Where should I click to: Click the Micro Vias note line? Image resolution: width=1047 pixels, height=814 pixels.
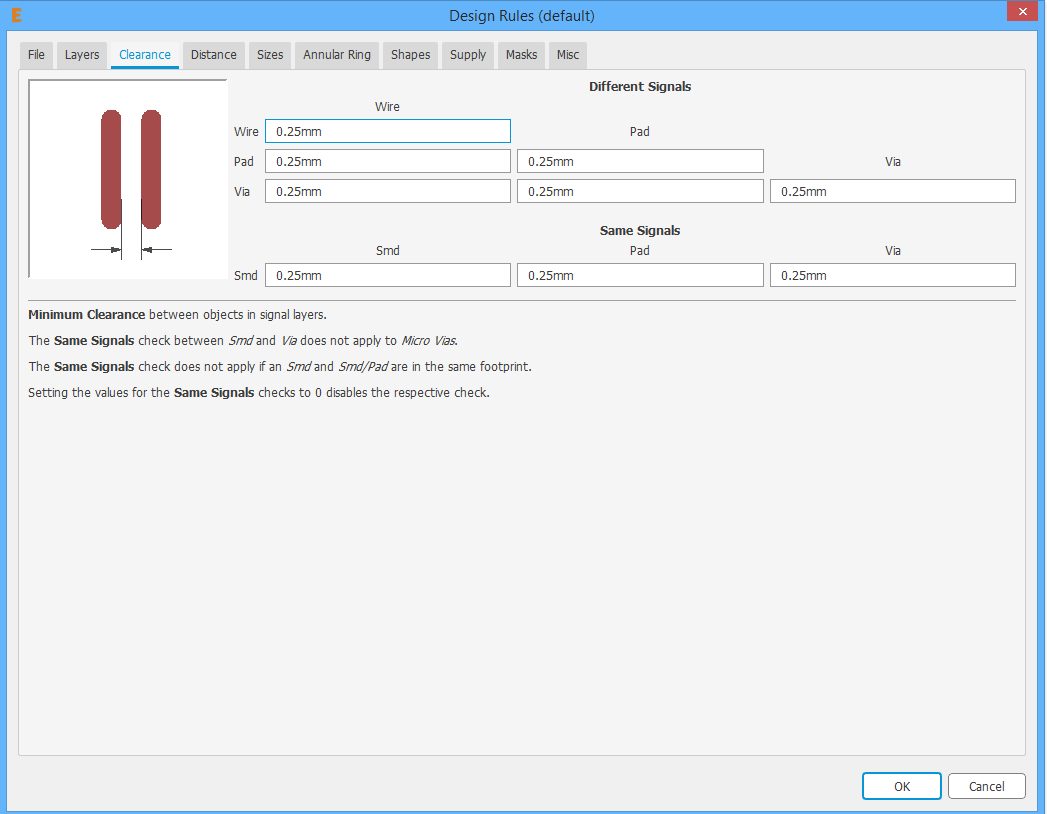(x=243, y=341)
